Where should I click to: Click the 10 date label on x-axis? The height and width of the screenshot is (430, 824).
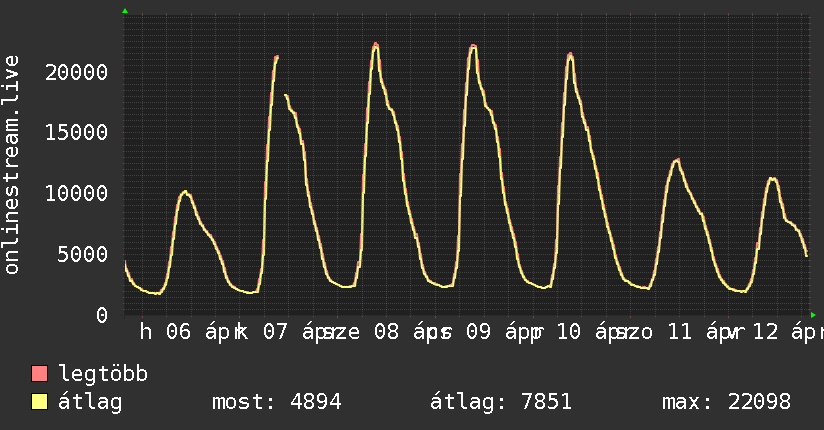click(569, 332)
